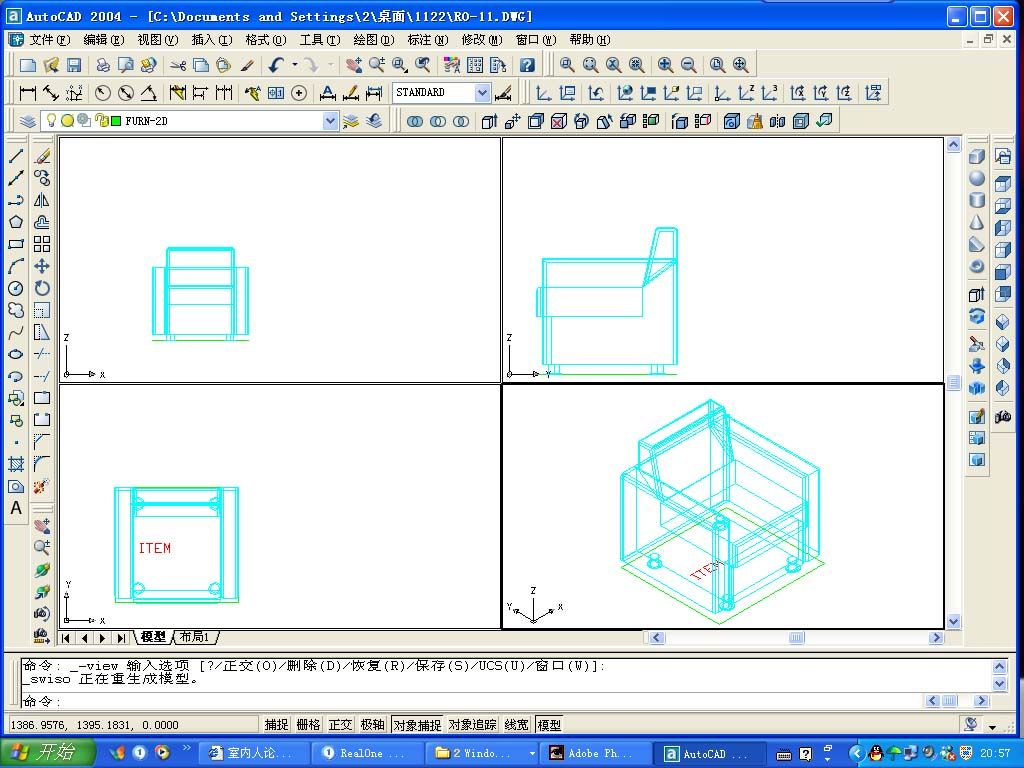The image size is (1024, 768).
Task: Click the Linear Dimension icon
Action: (27, 93)
